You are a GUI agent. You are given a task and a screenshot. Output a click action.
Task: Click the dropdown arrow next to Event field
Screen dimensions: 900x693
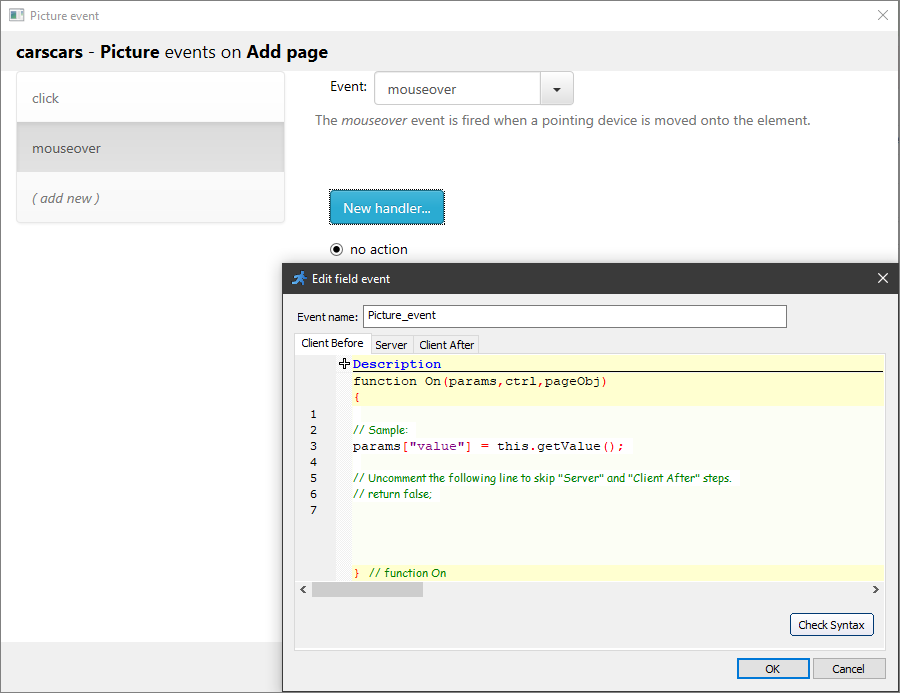coord(556,88)
